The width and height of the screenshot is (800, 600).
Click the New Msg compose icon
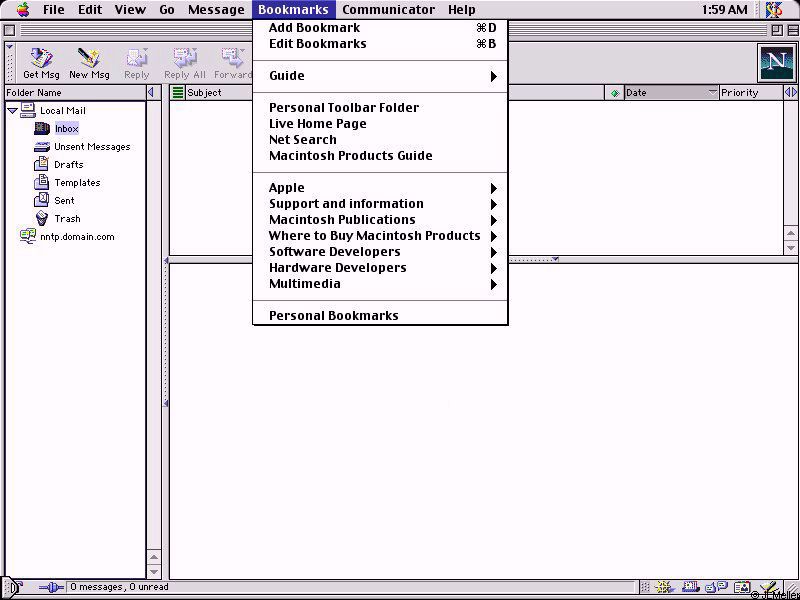click(x=89, y=62)
